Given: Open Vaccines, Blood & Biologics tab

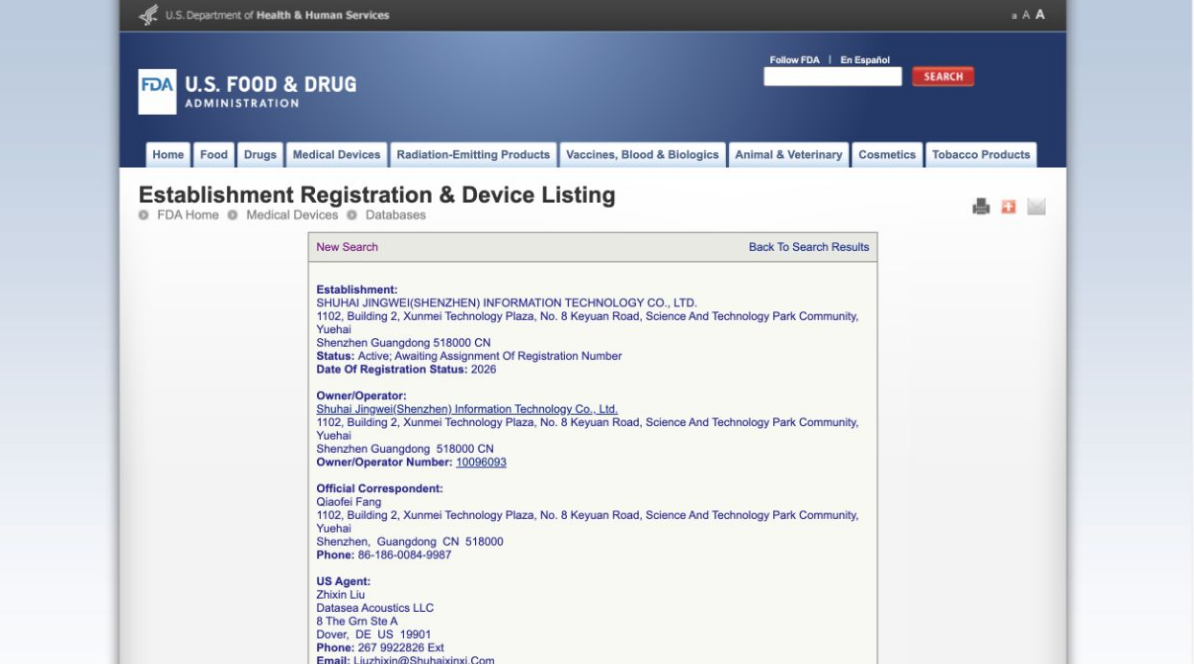Looking at the screenshot, I should click(x=642, y=155).
